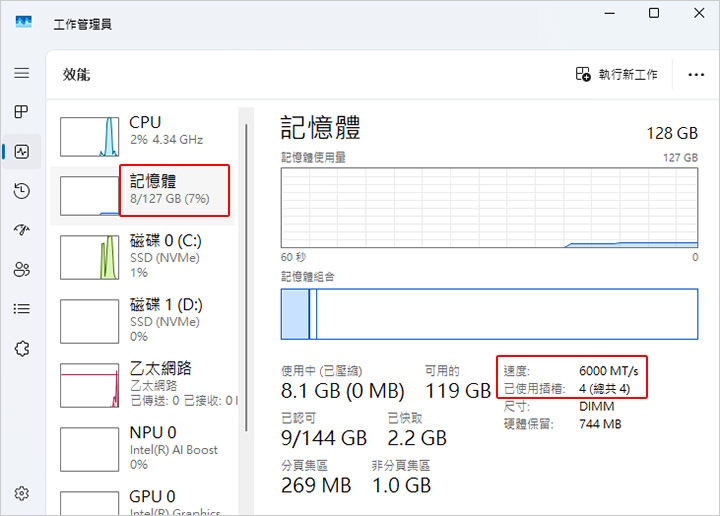
Task: Open the hamburger navigation menu
Action: pyautogui.click(x=22, y=73)
